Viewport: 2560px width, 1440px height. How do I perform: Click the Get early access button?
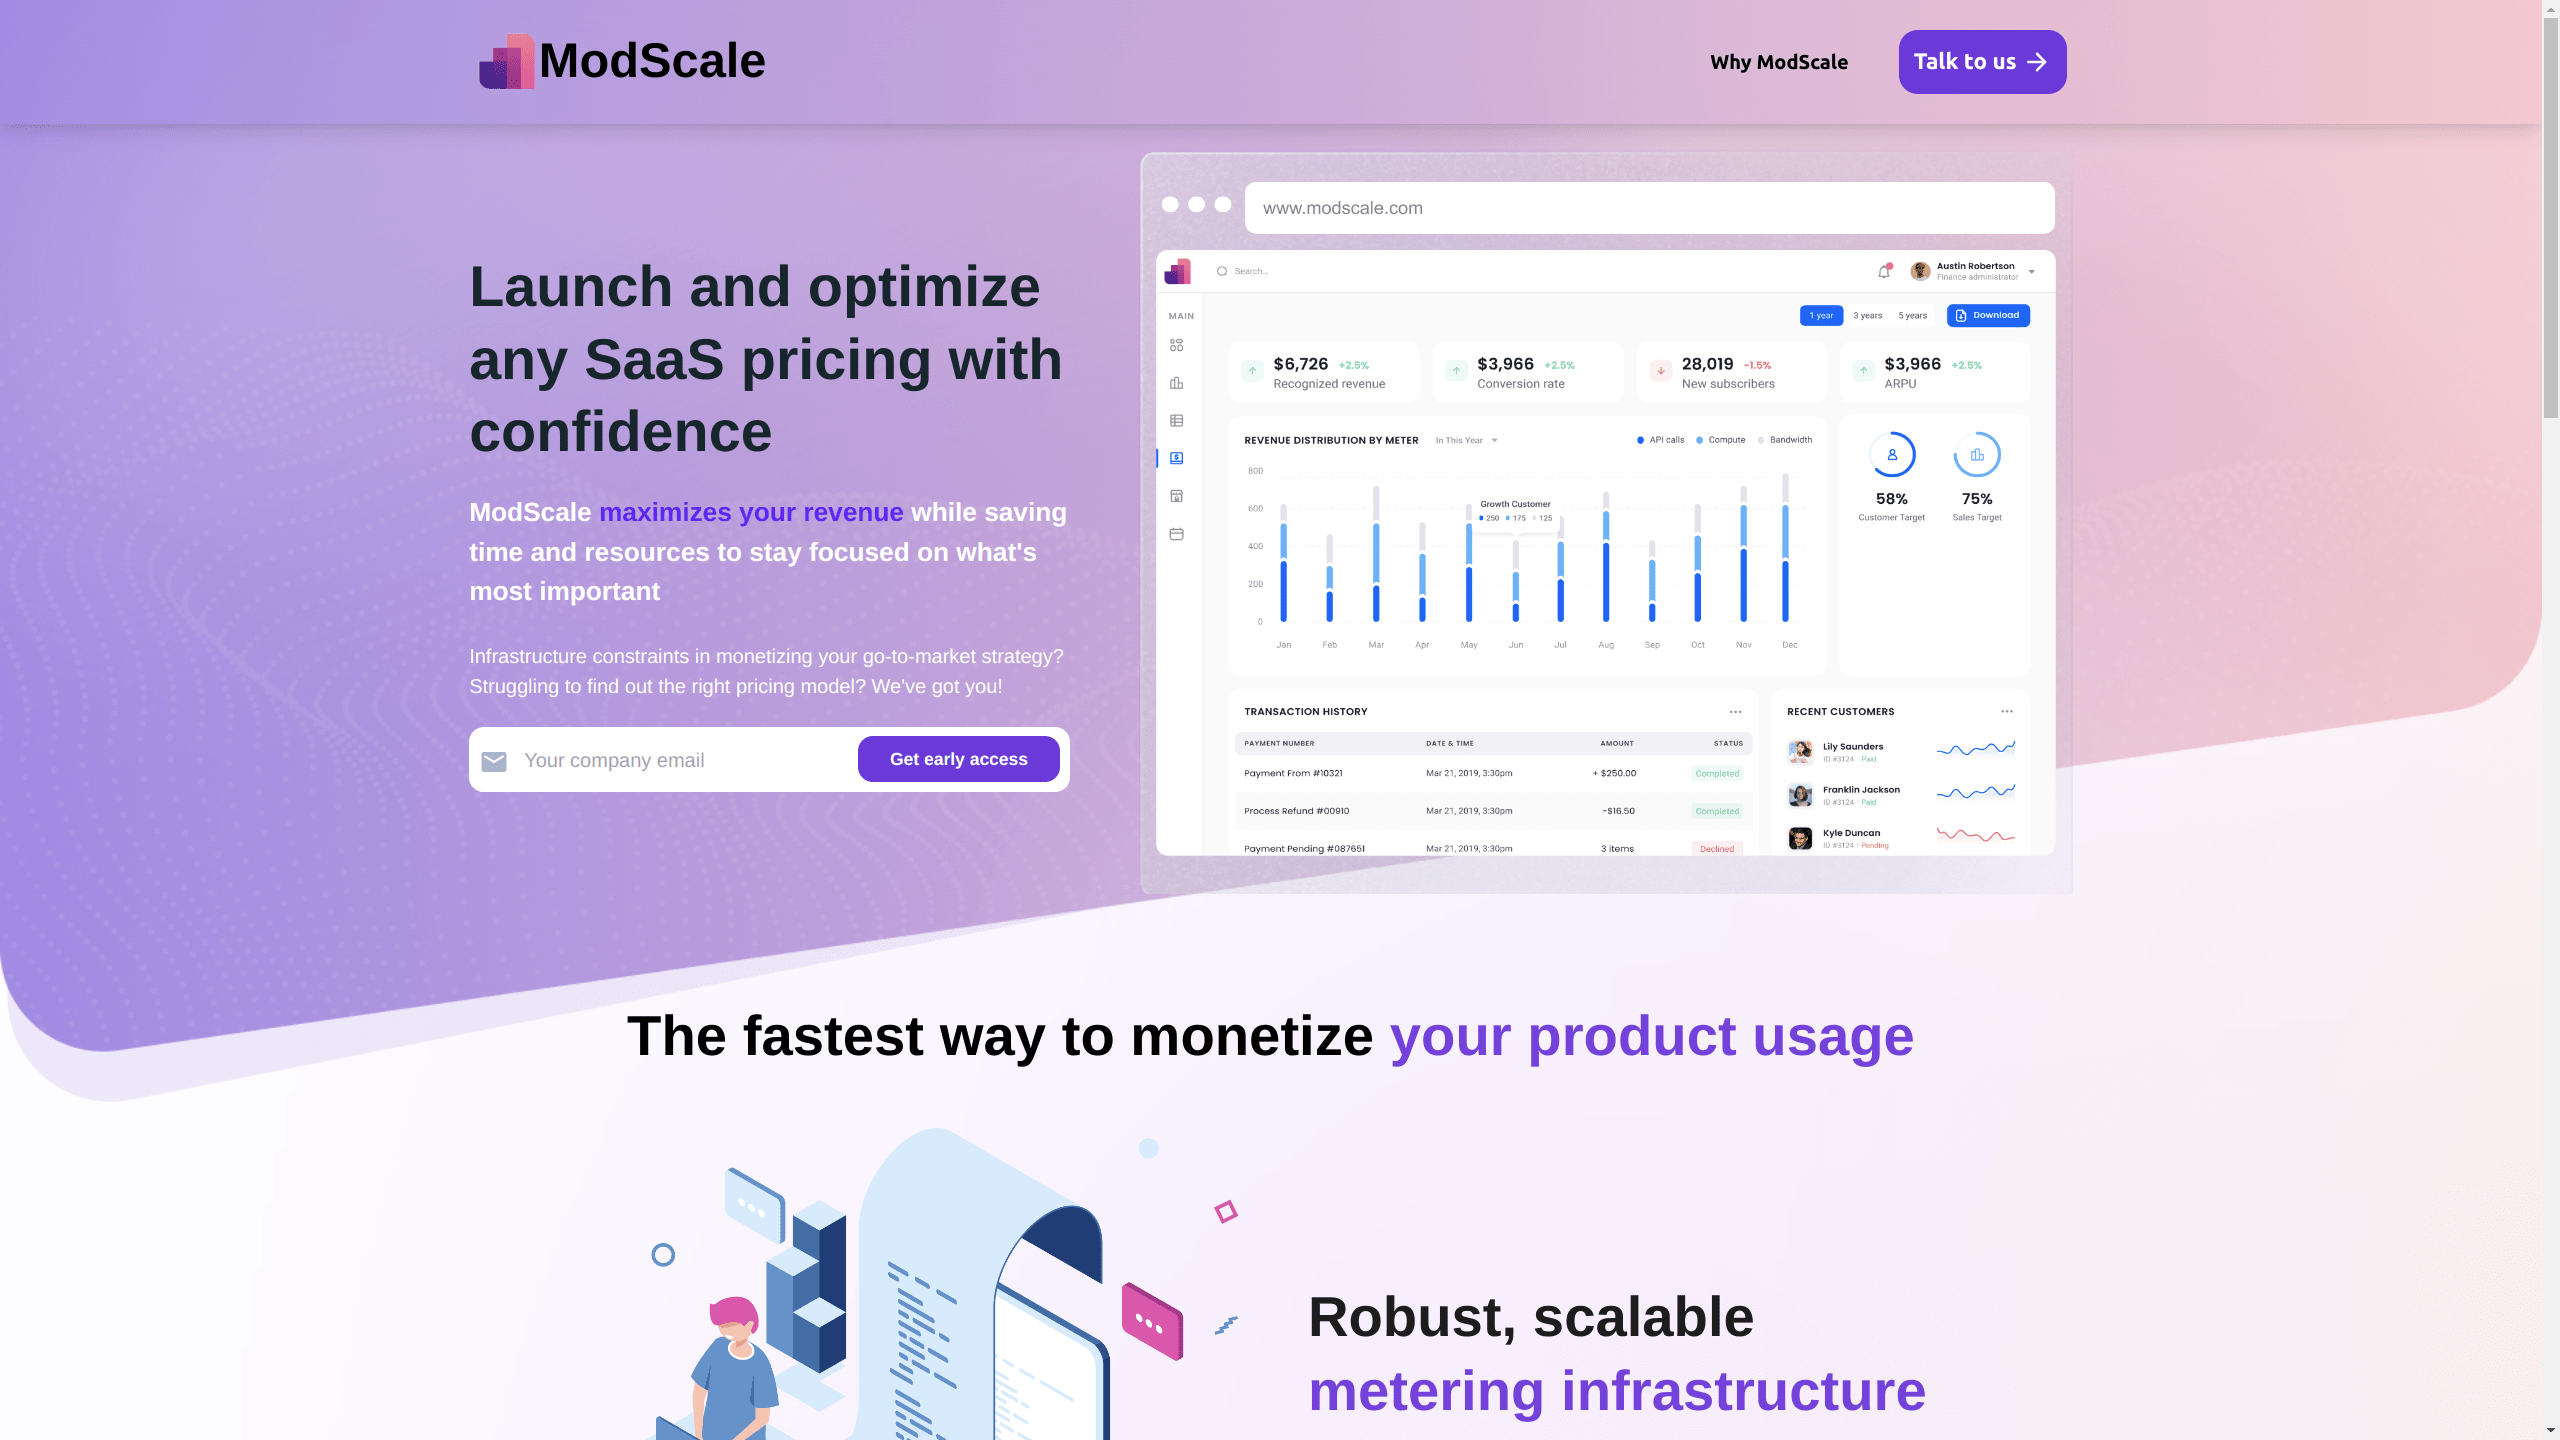[x=958, y=760]
